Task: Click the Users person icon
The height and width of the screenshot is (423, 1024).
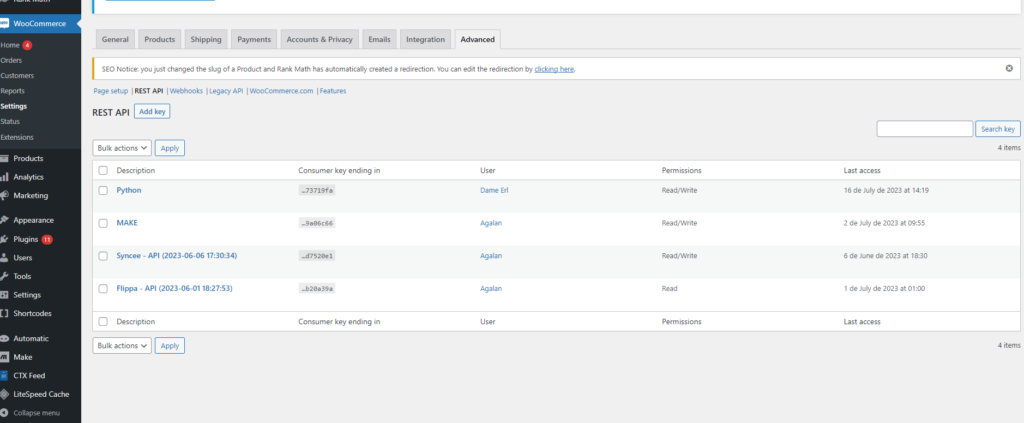Action: (x=4, y=258)
